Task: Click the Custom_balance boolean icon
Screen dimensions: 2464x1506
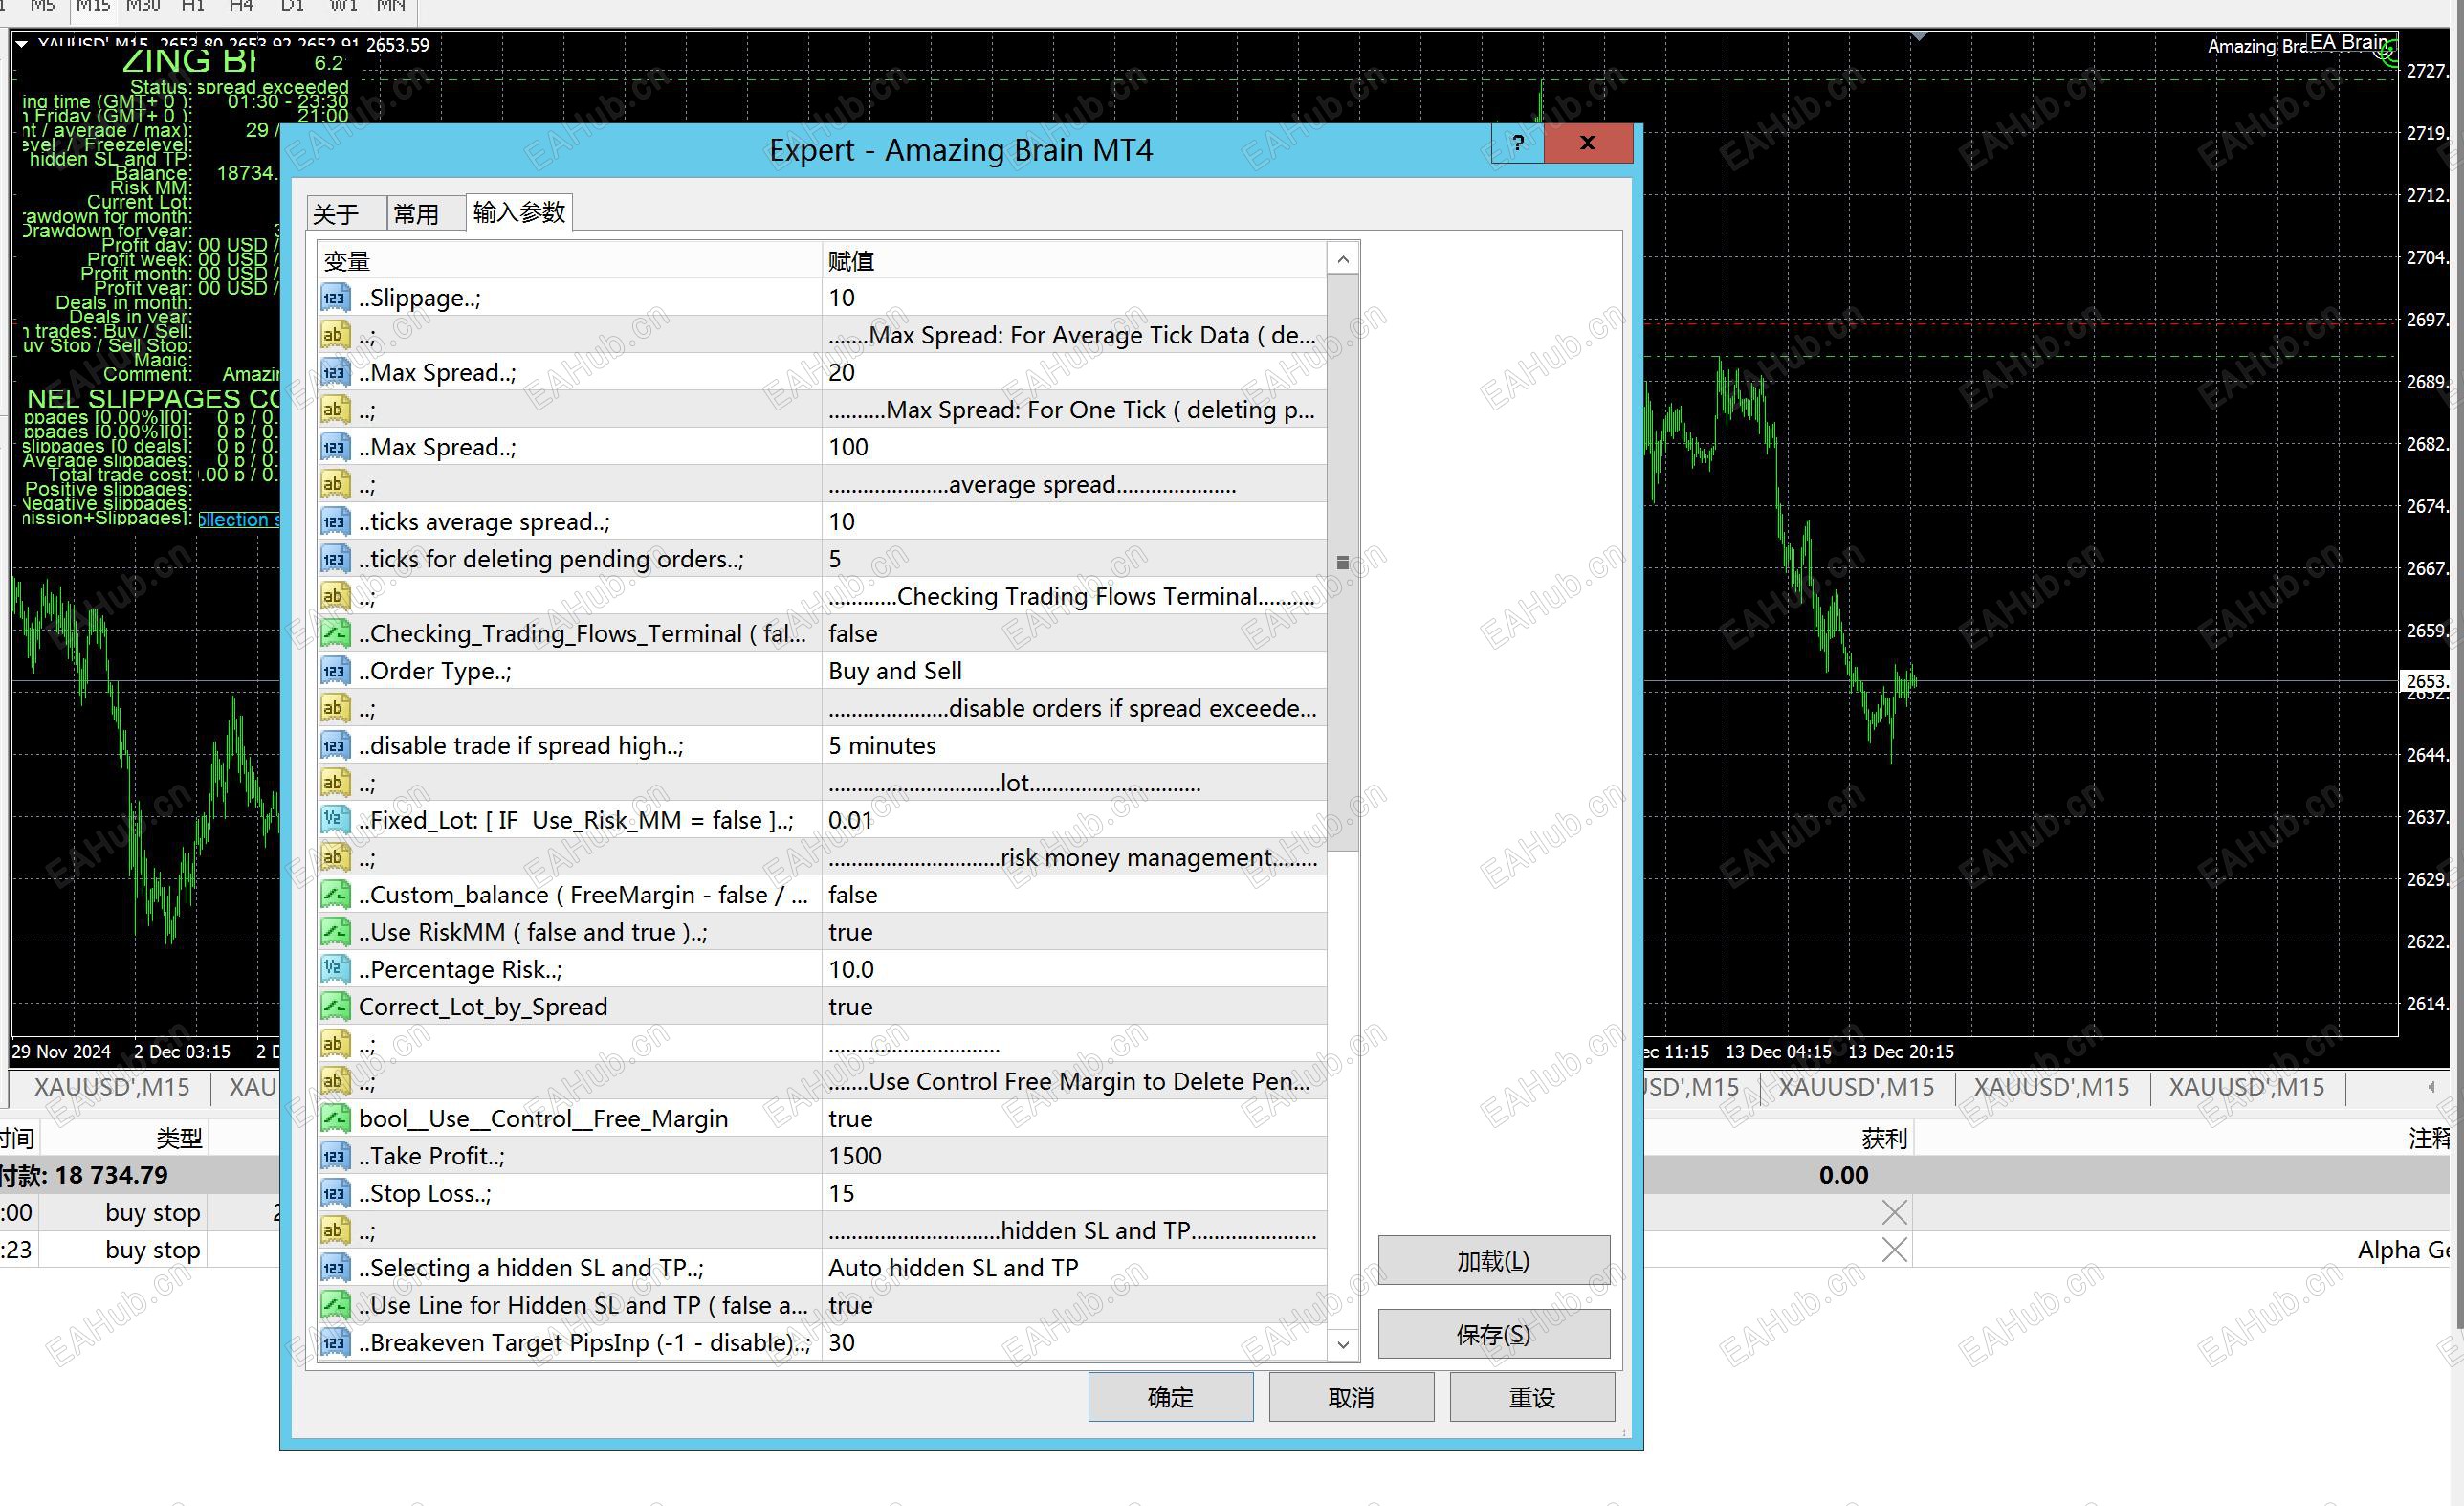Action: point(335,895)
